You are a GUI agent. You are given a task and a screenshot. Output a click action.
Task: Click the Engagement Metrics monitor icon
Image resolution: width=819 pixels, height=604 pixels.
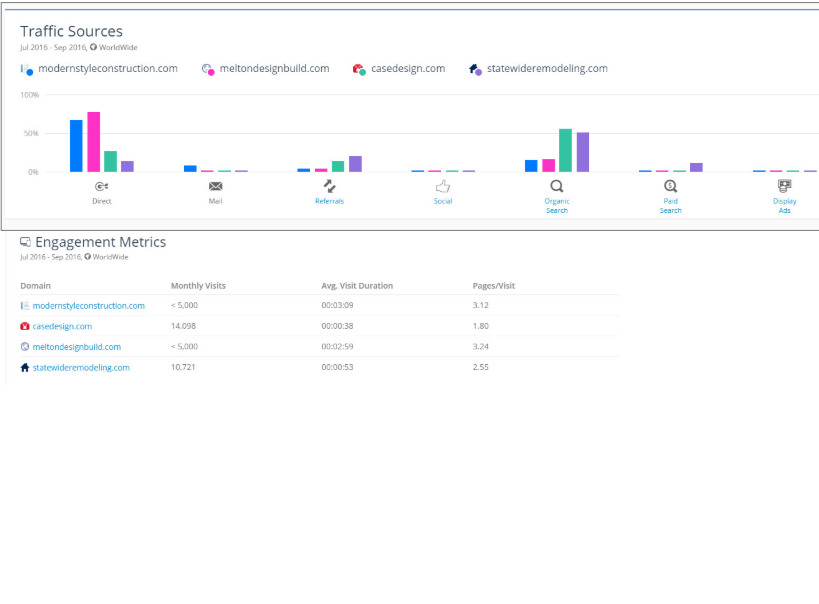[25, 242]
